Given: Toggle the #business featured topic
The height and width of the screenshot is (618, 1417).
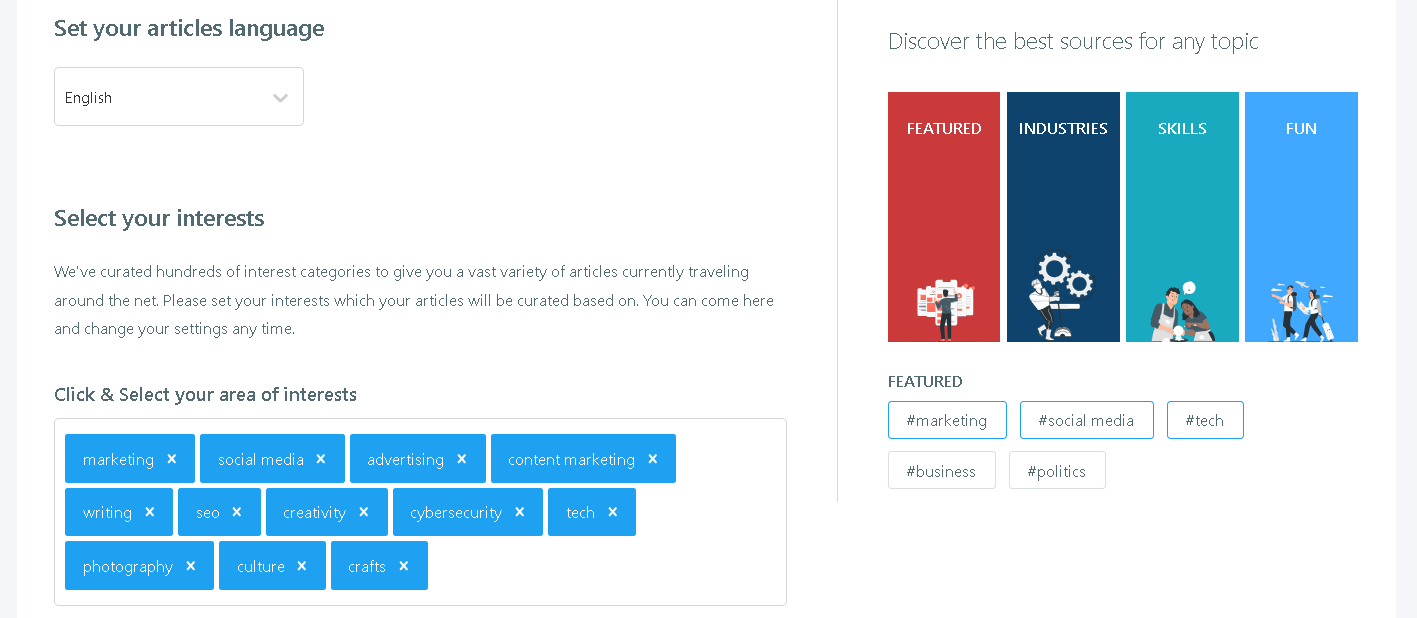Looking at the screenshot, I should (941, 470).
